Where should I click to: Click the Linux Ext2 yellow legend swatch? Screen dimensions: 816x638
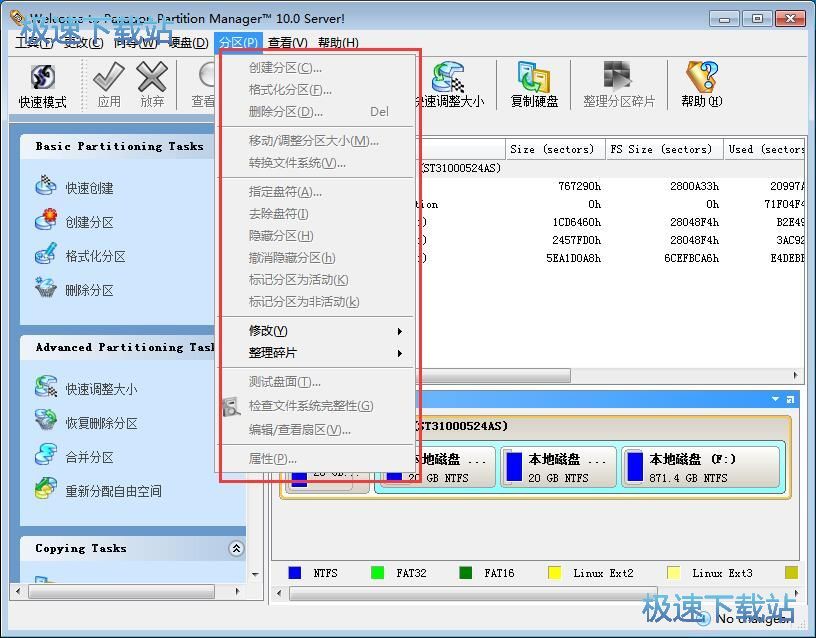click(x=555, y=572)
